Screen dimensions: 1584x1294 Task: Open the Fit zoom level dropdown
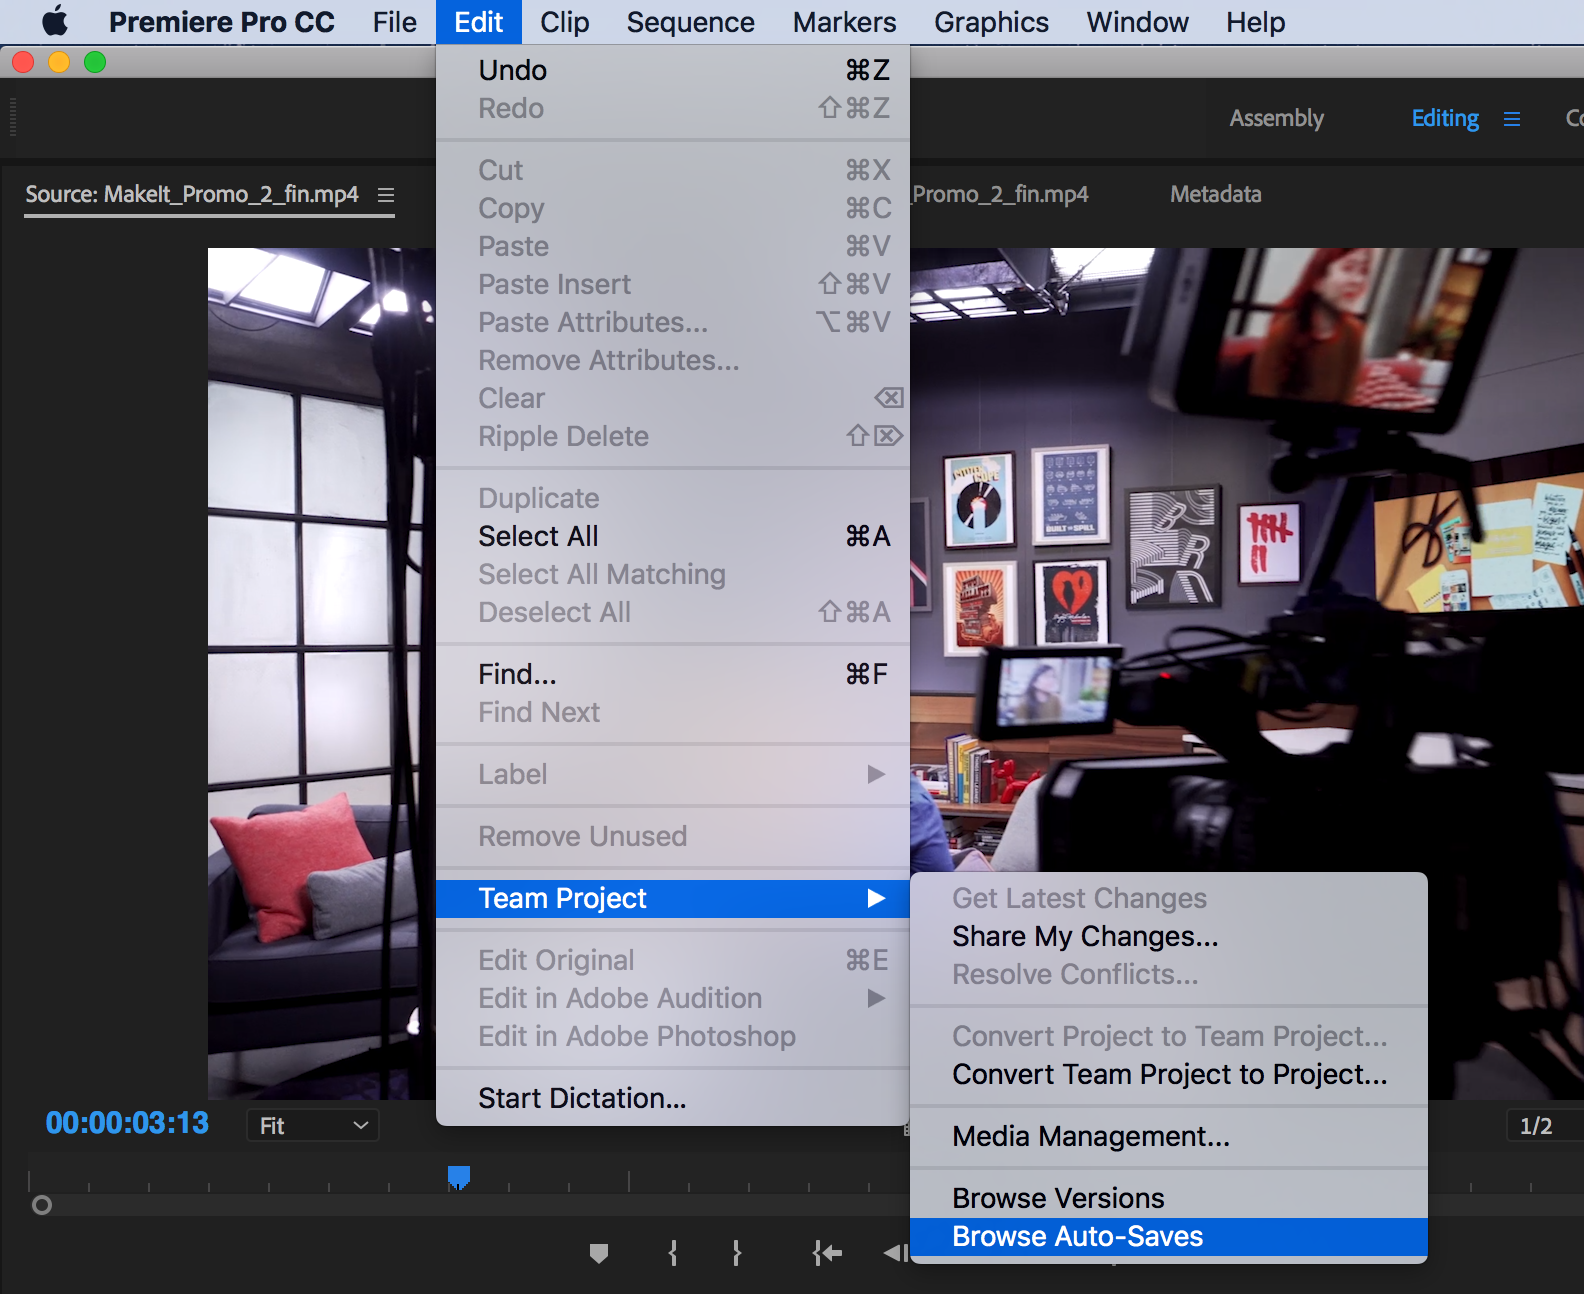(313, 1125)
